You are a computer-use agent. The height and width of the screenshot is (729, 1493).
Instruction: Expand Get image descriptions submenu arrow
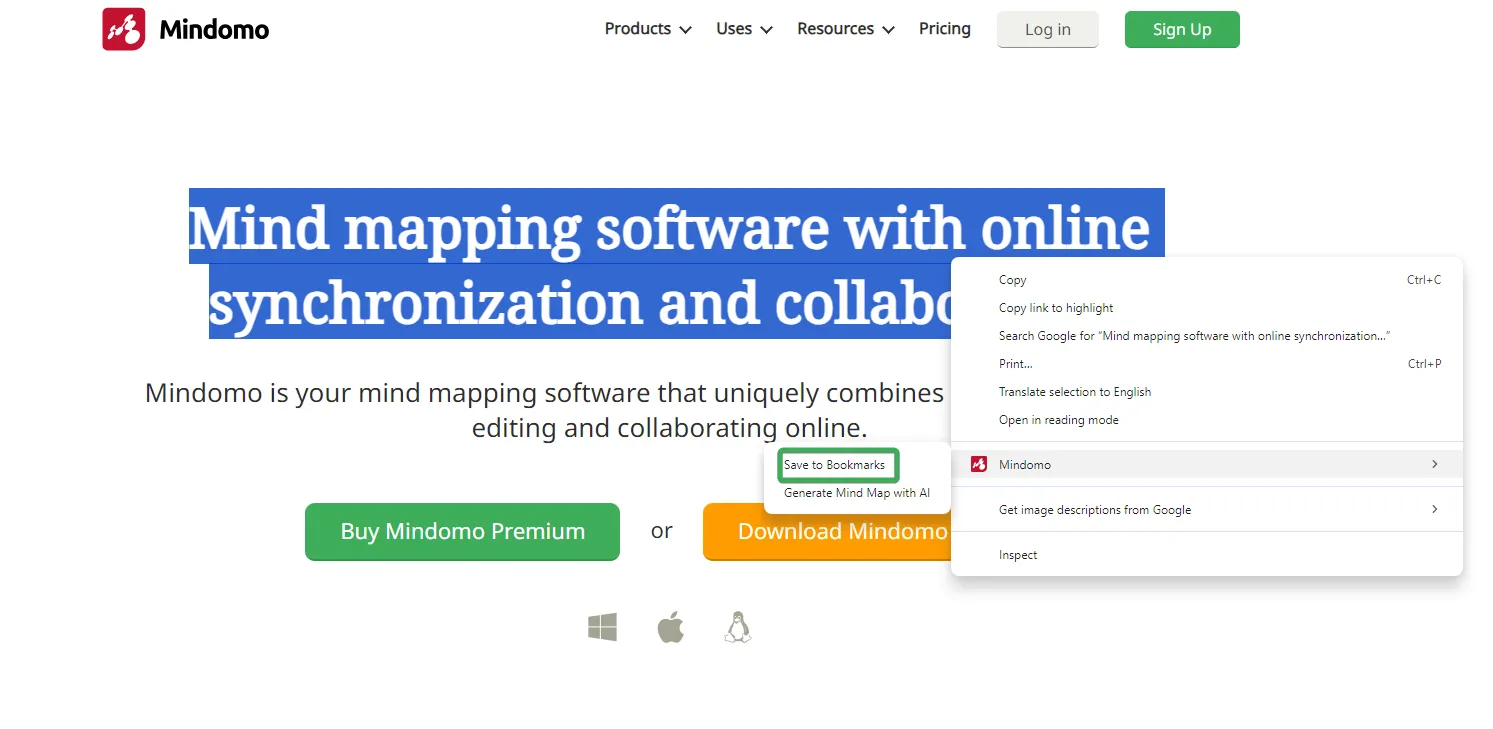(1435, 509)
